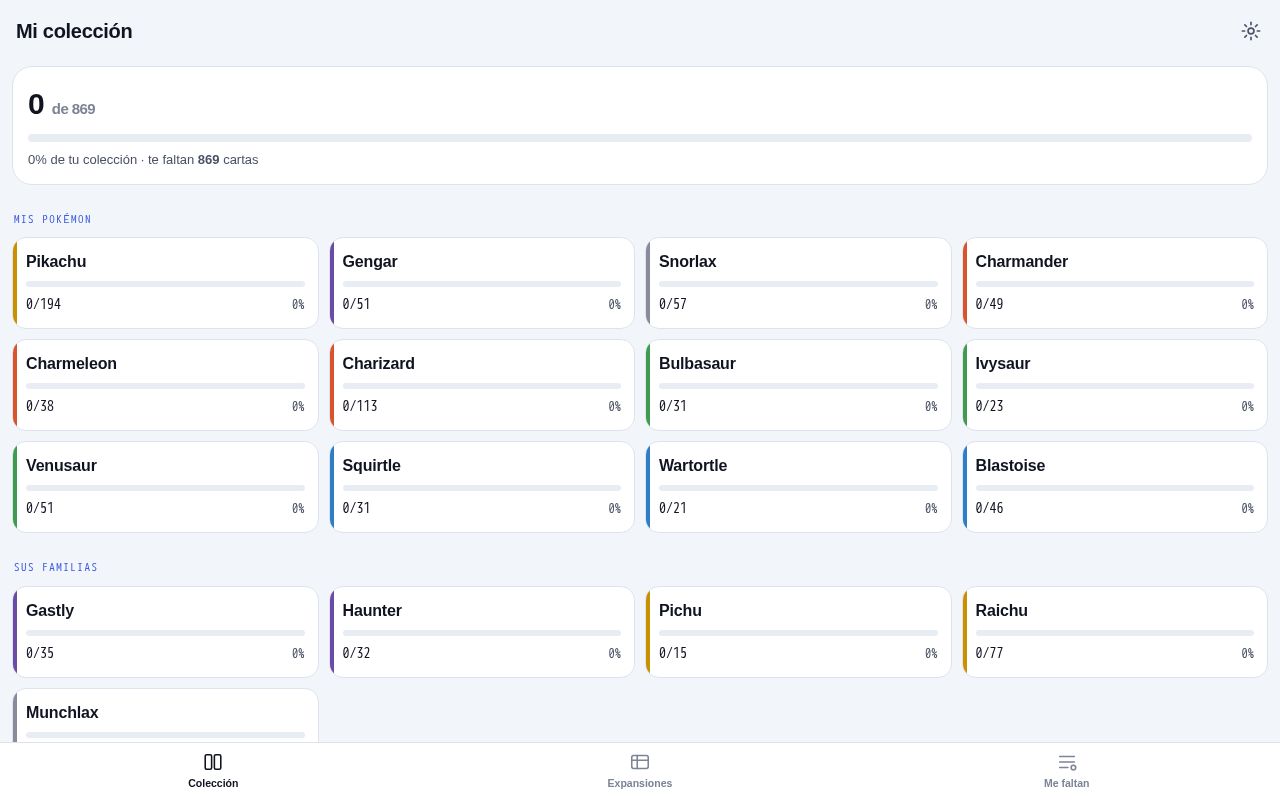Select the Venusaur card
The width and height of the screenshot is (1280, 800).
point(165,487)
